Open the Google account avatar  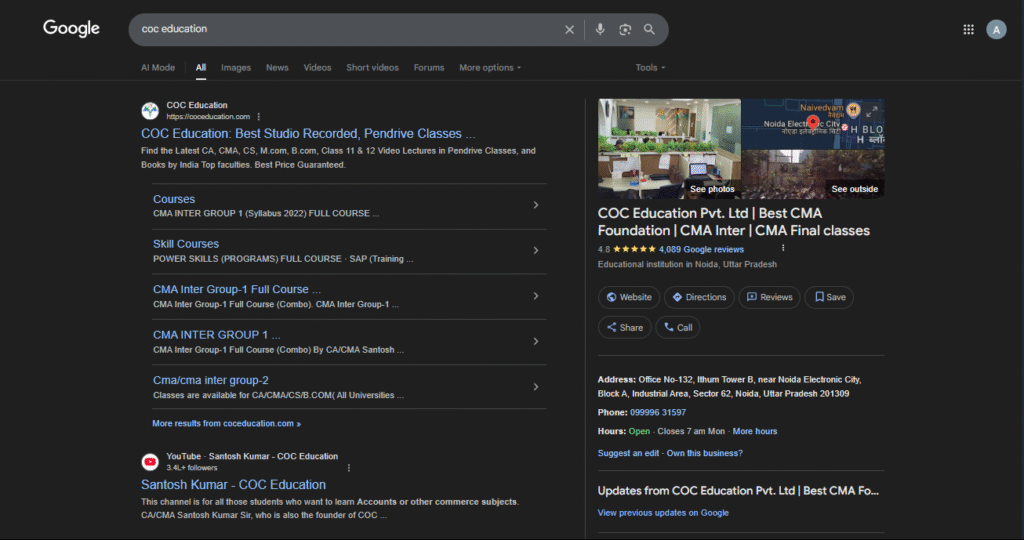[x=996, y=30]
